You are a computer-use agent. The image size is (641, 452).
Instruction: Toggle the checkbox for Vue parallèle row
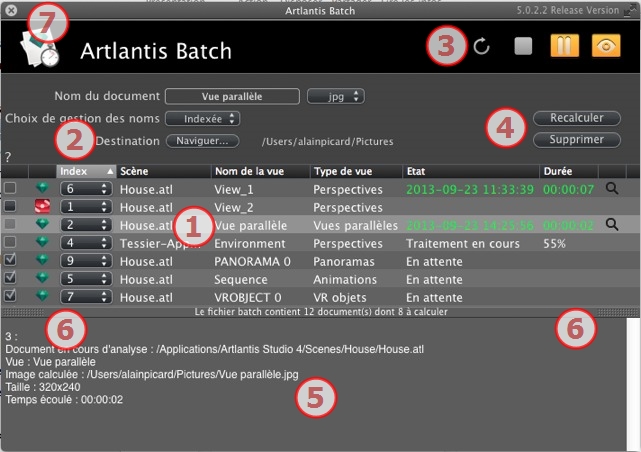[x=10, y=224]
